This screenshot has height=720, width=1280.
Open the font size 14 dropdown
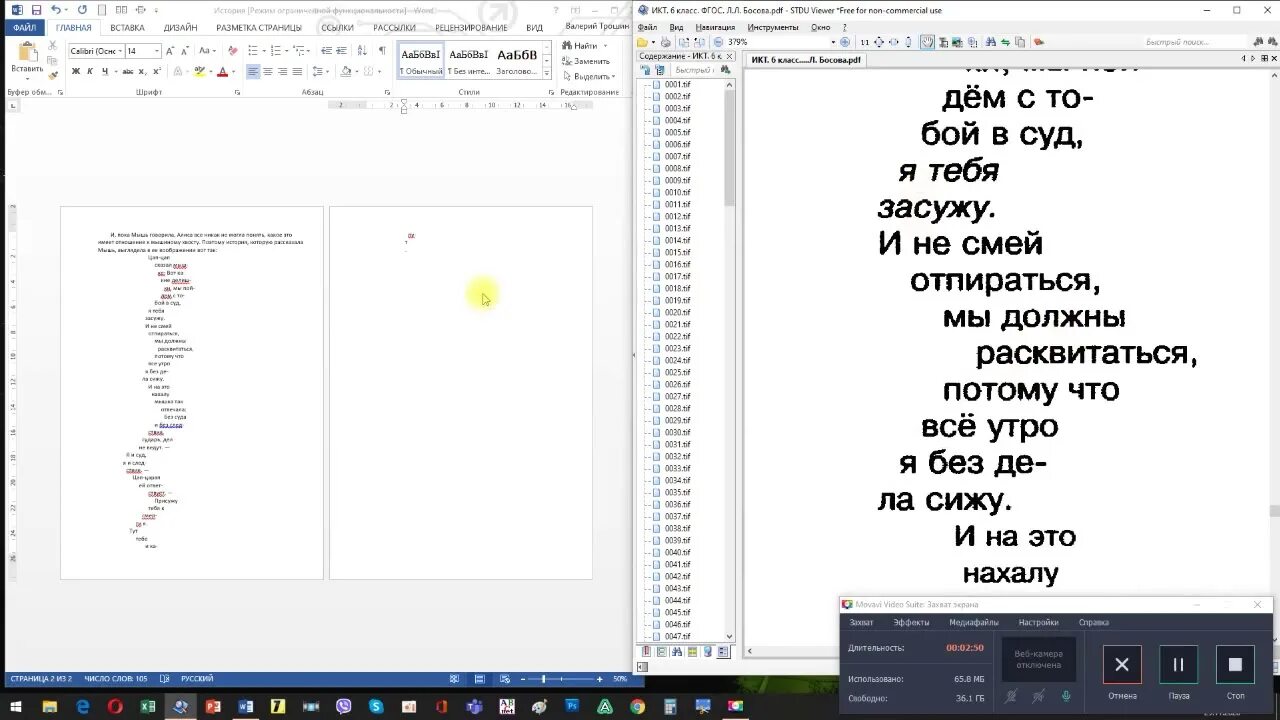coord(156,51)
